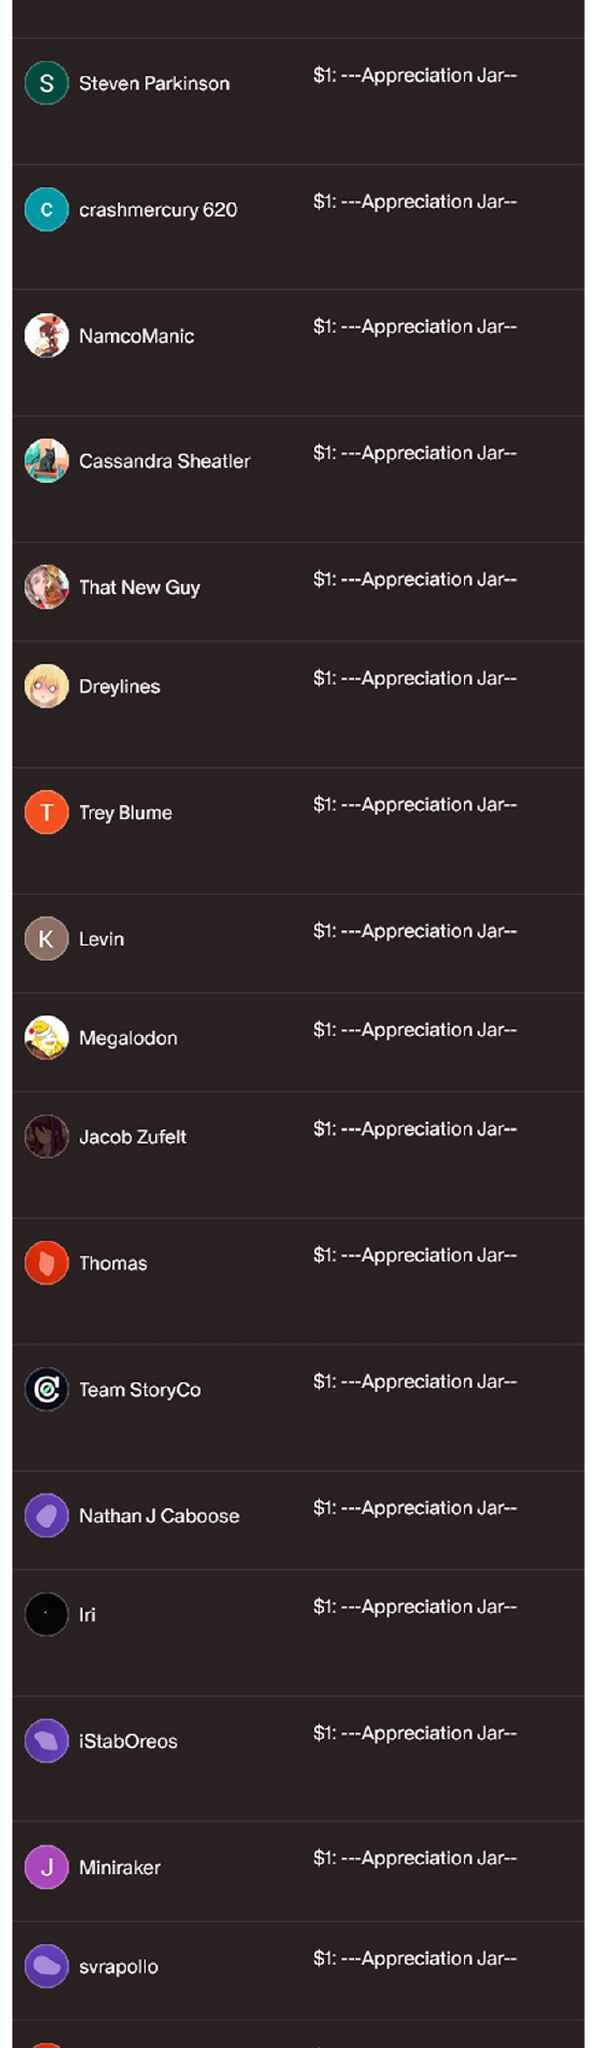Viewport: 600px width, 2048px height.
Task: Select the Team StoryCo logo avatar
Action: 46,1389
